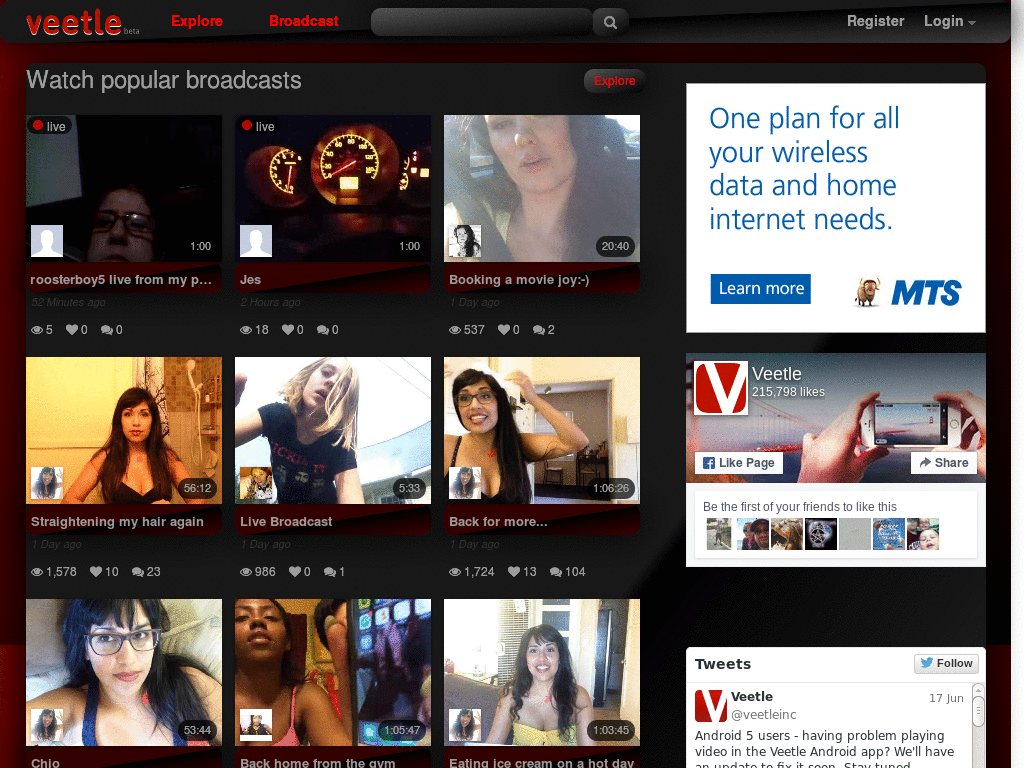
Task: Click the Register link
Action: [875, 21]
